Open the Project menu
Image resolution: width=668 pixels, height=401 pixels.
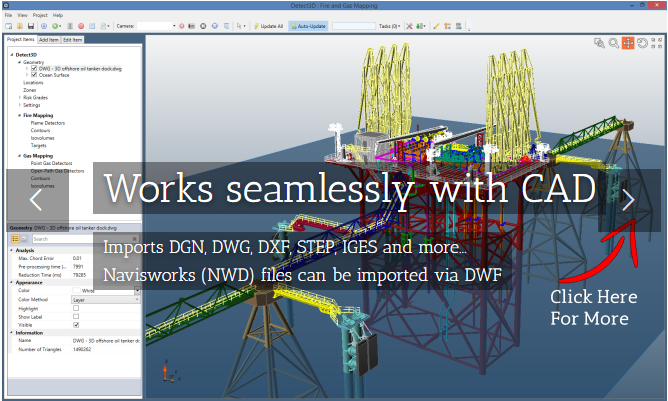coord(40,15)
